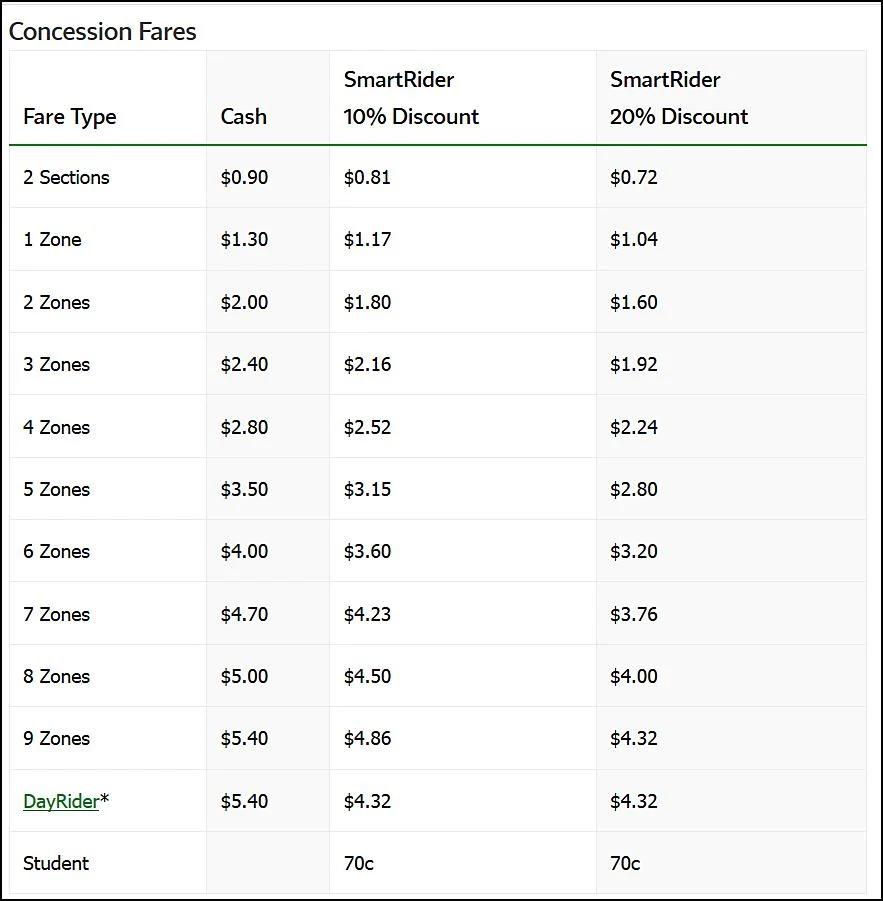Viewport: 883px width, 901px height.
Task: Click the $4.23 fare for 7 Zones
Action: coord(367,614)
